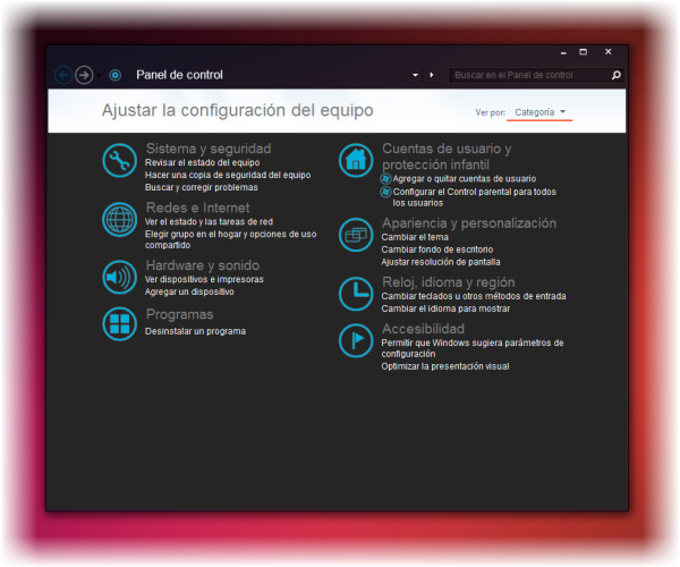This screenshot has height=567, width=680.
Task: Open Cambiar el tema
Action: tap(415, 237)
